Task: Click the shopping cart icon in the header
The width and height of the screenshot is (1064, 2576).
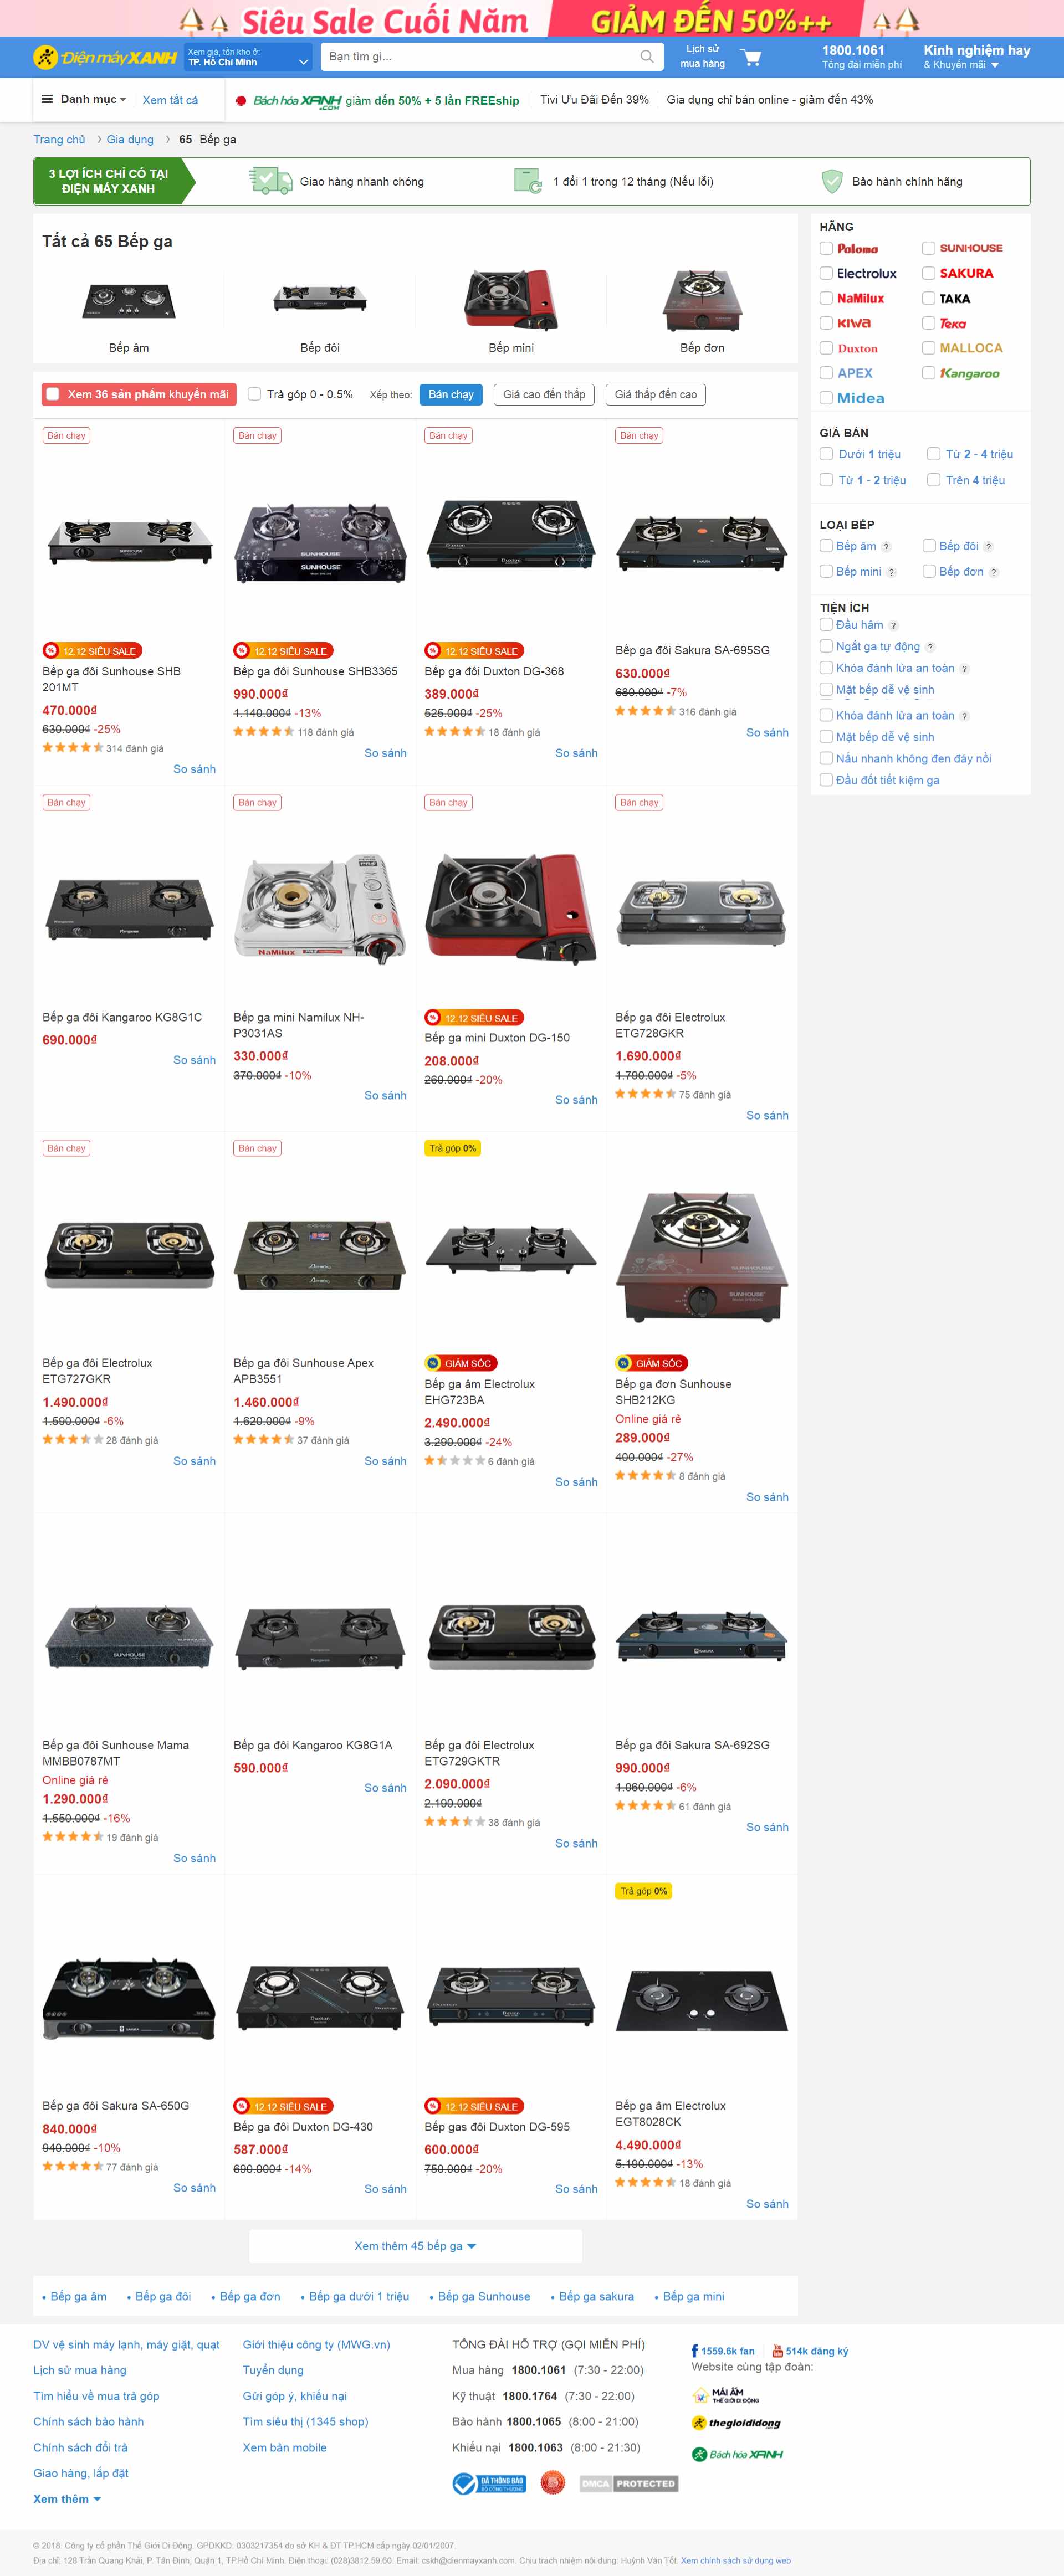Action: pyautogui.click(x=751, y=58)
